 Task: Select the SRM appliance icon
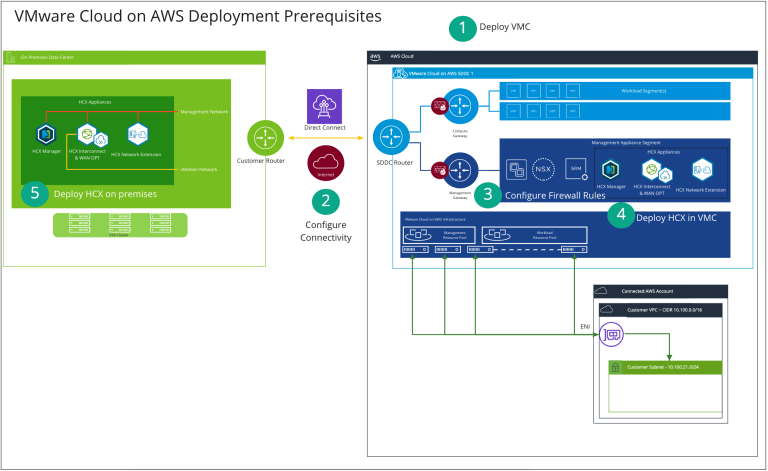pyautogui.click(x=576, y=169)
